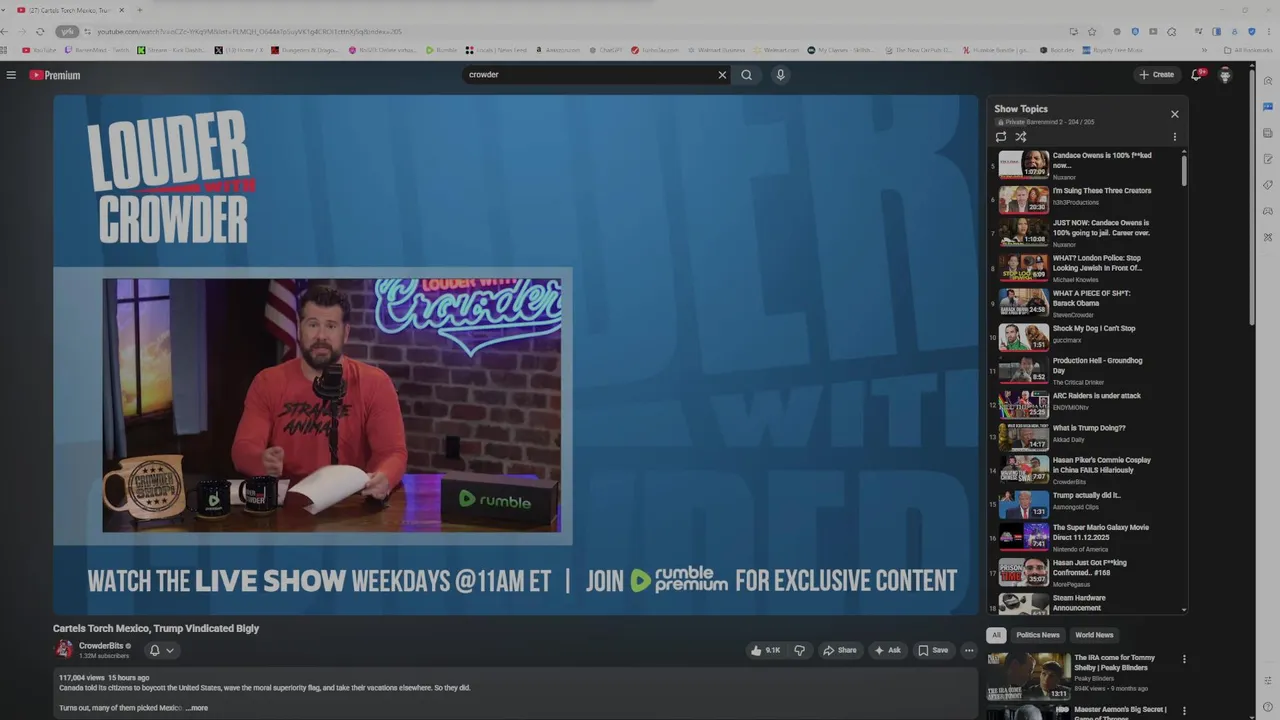The height and width of the screenshot is (720, 1280).
Task: Open new tab with plus button
Action: click(139, 10)
